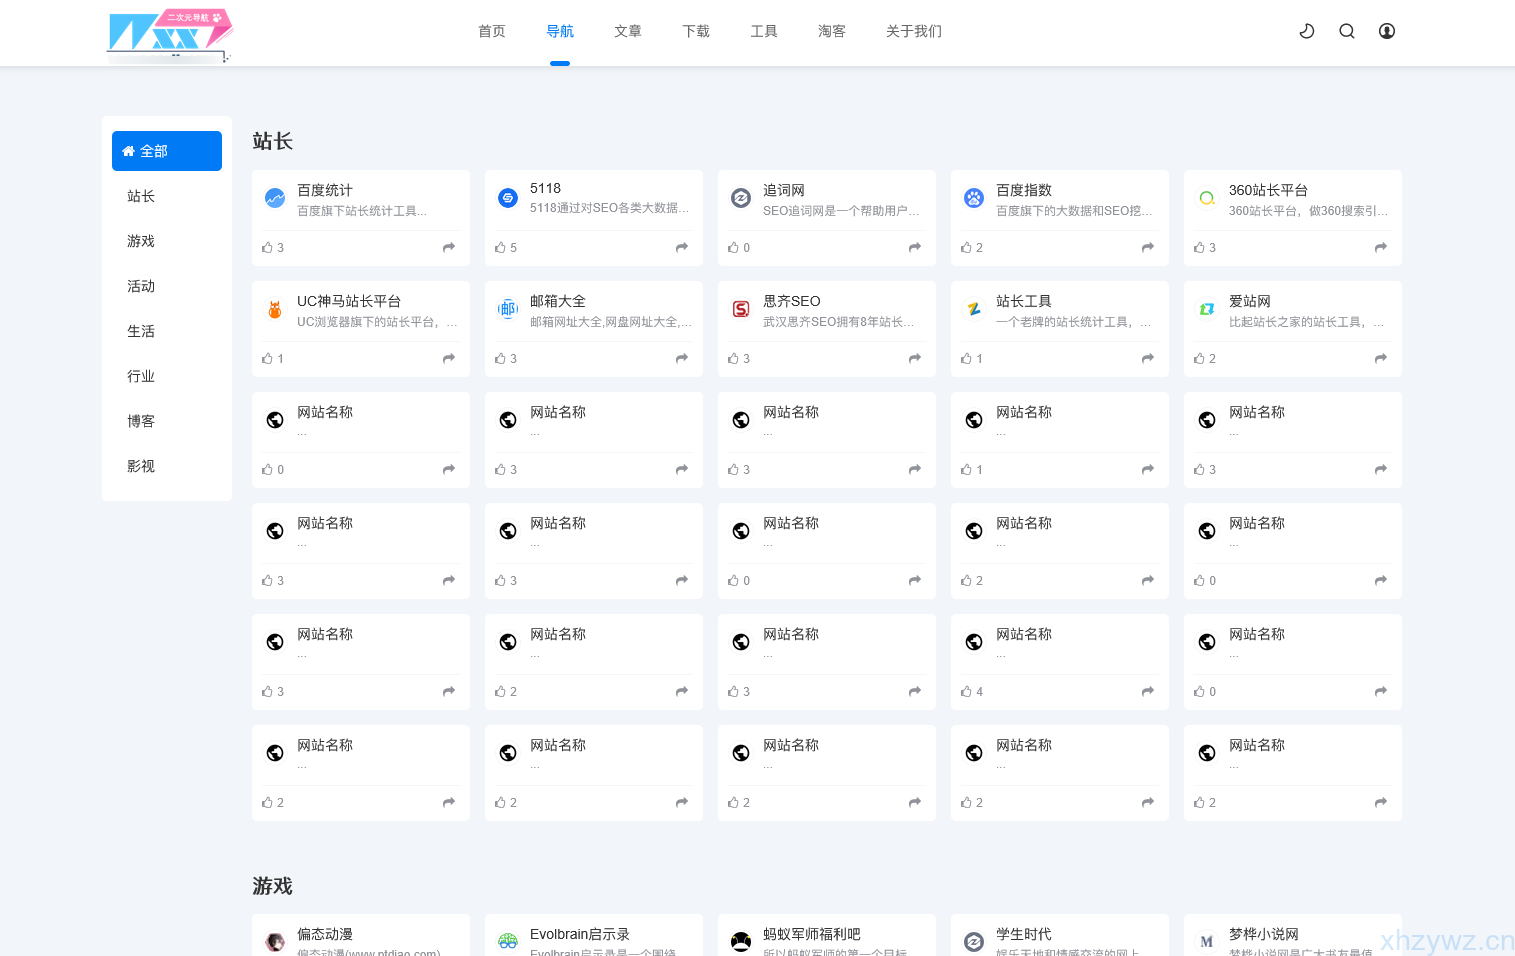
Task: Select the 影视 sidebar category
Action: pos(141,466)
